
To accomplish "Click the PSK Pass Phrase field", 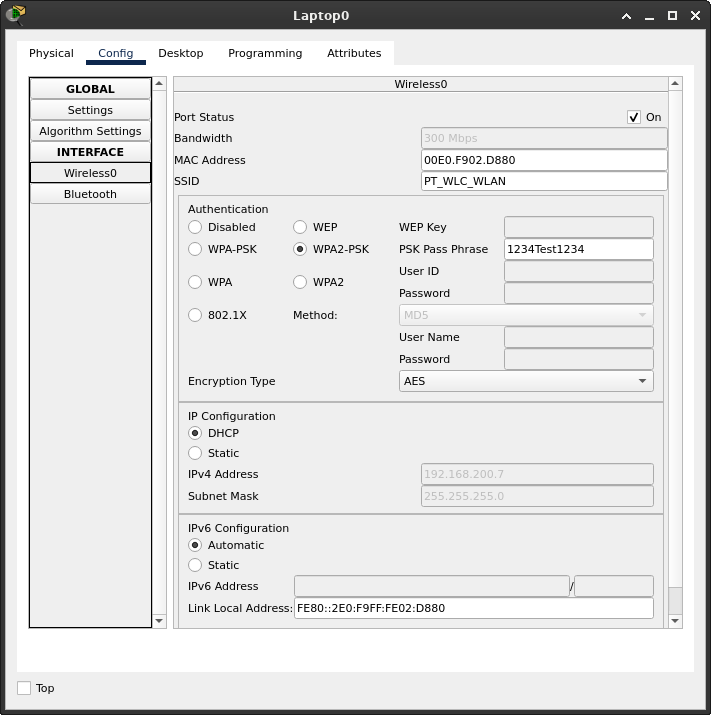I will click(x=578, y=249).
